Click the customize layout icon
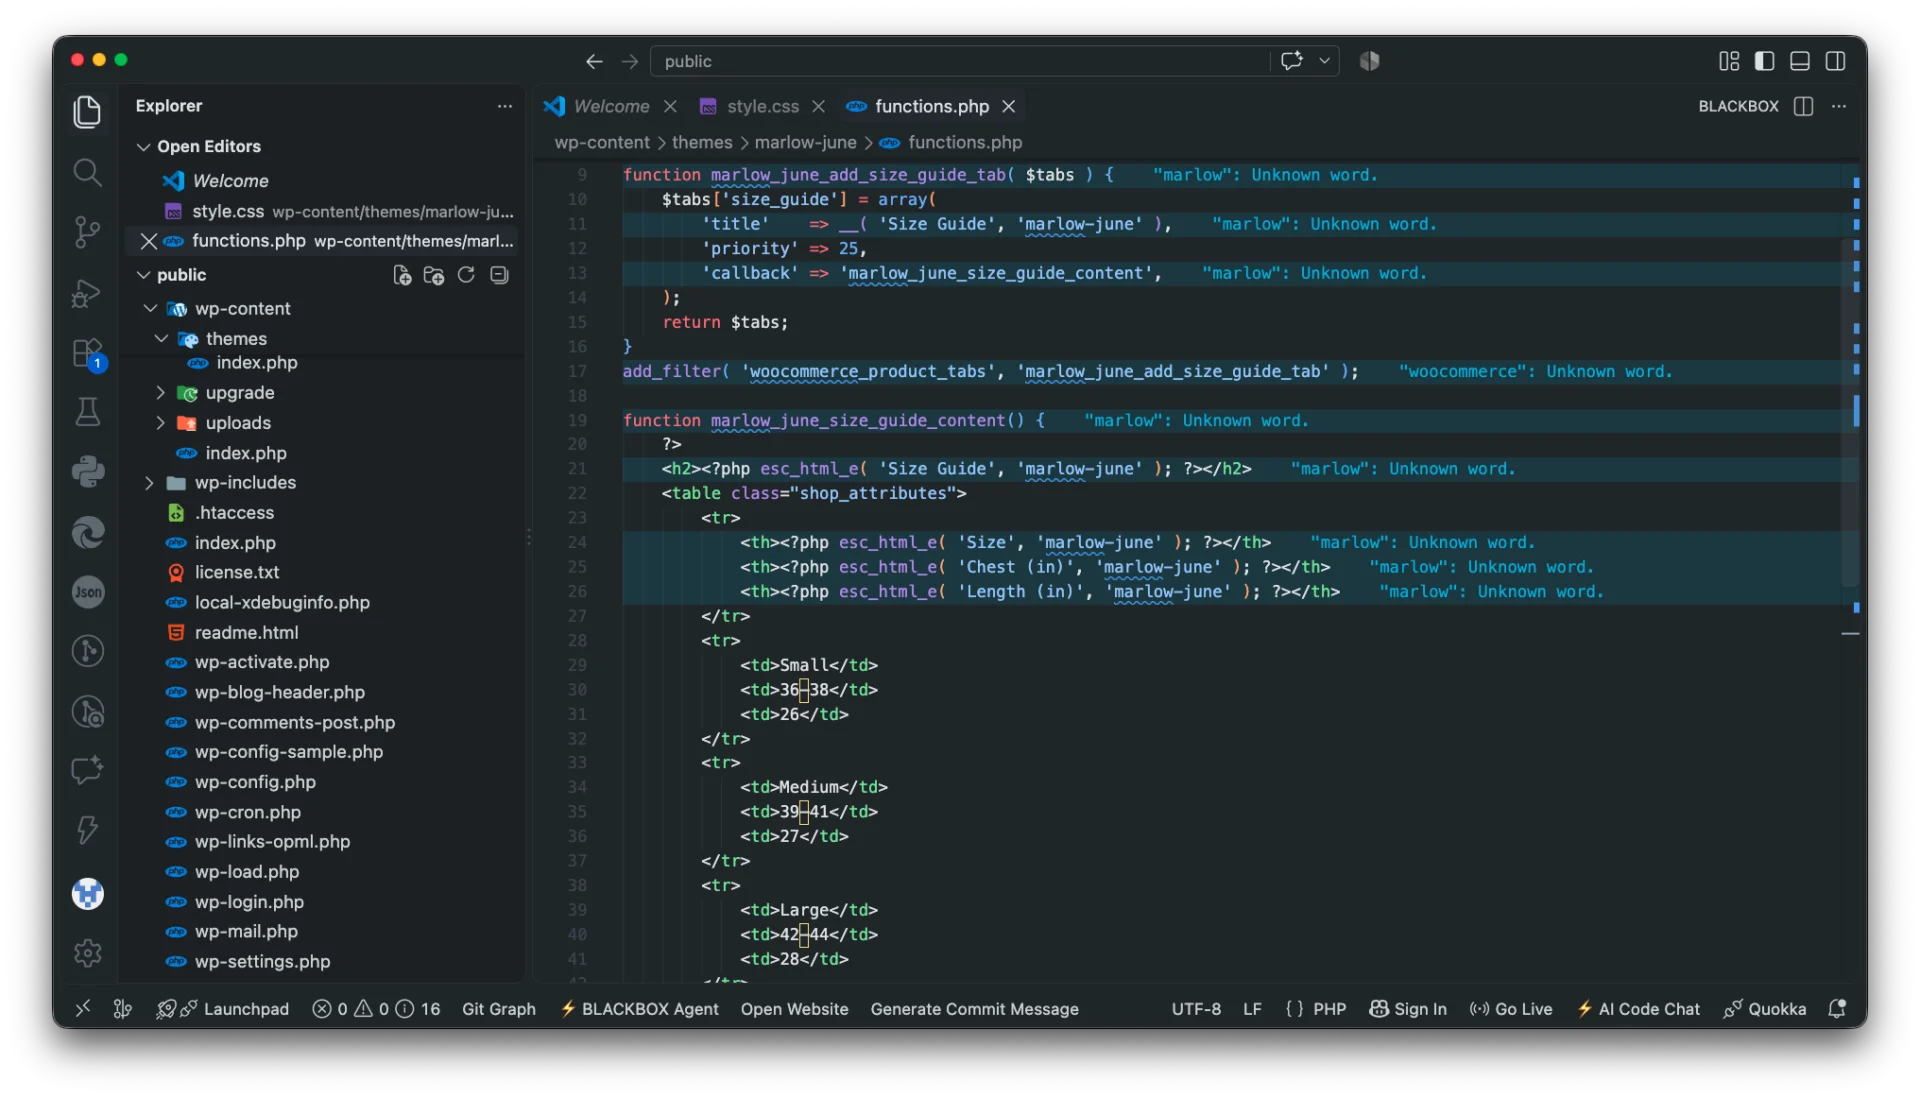 pyautogui.click(x=1729, y=61)
